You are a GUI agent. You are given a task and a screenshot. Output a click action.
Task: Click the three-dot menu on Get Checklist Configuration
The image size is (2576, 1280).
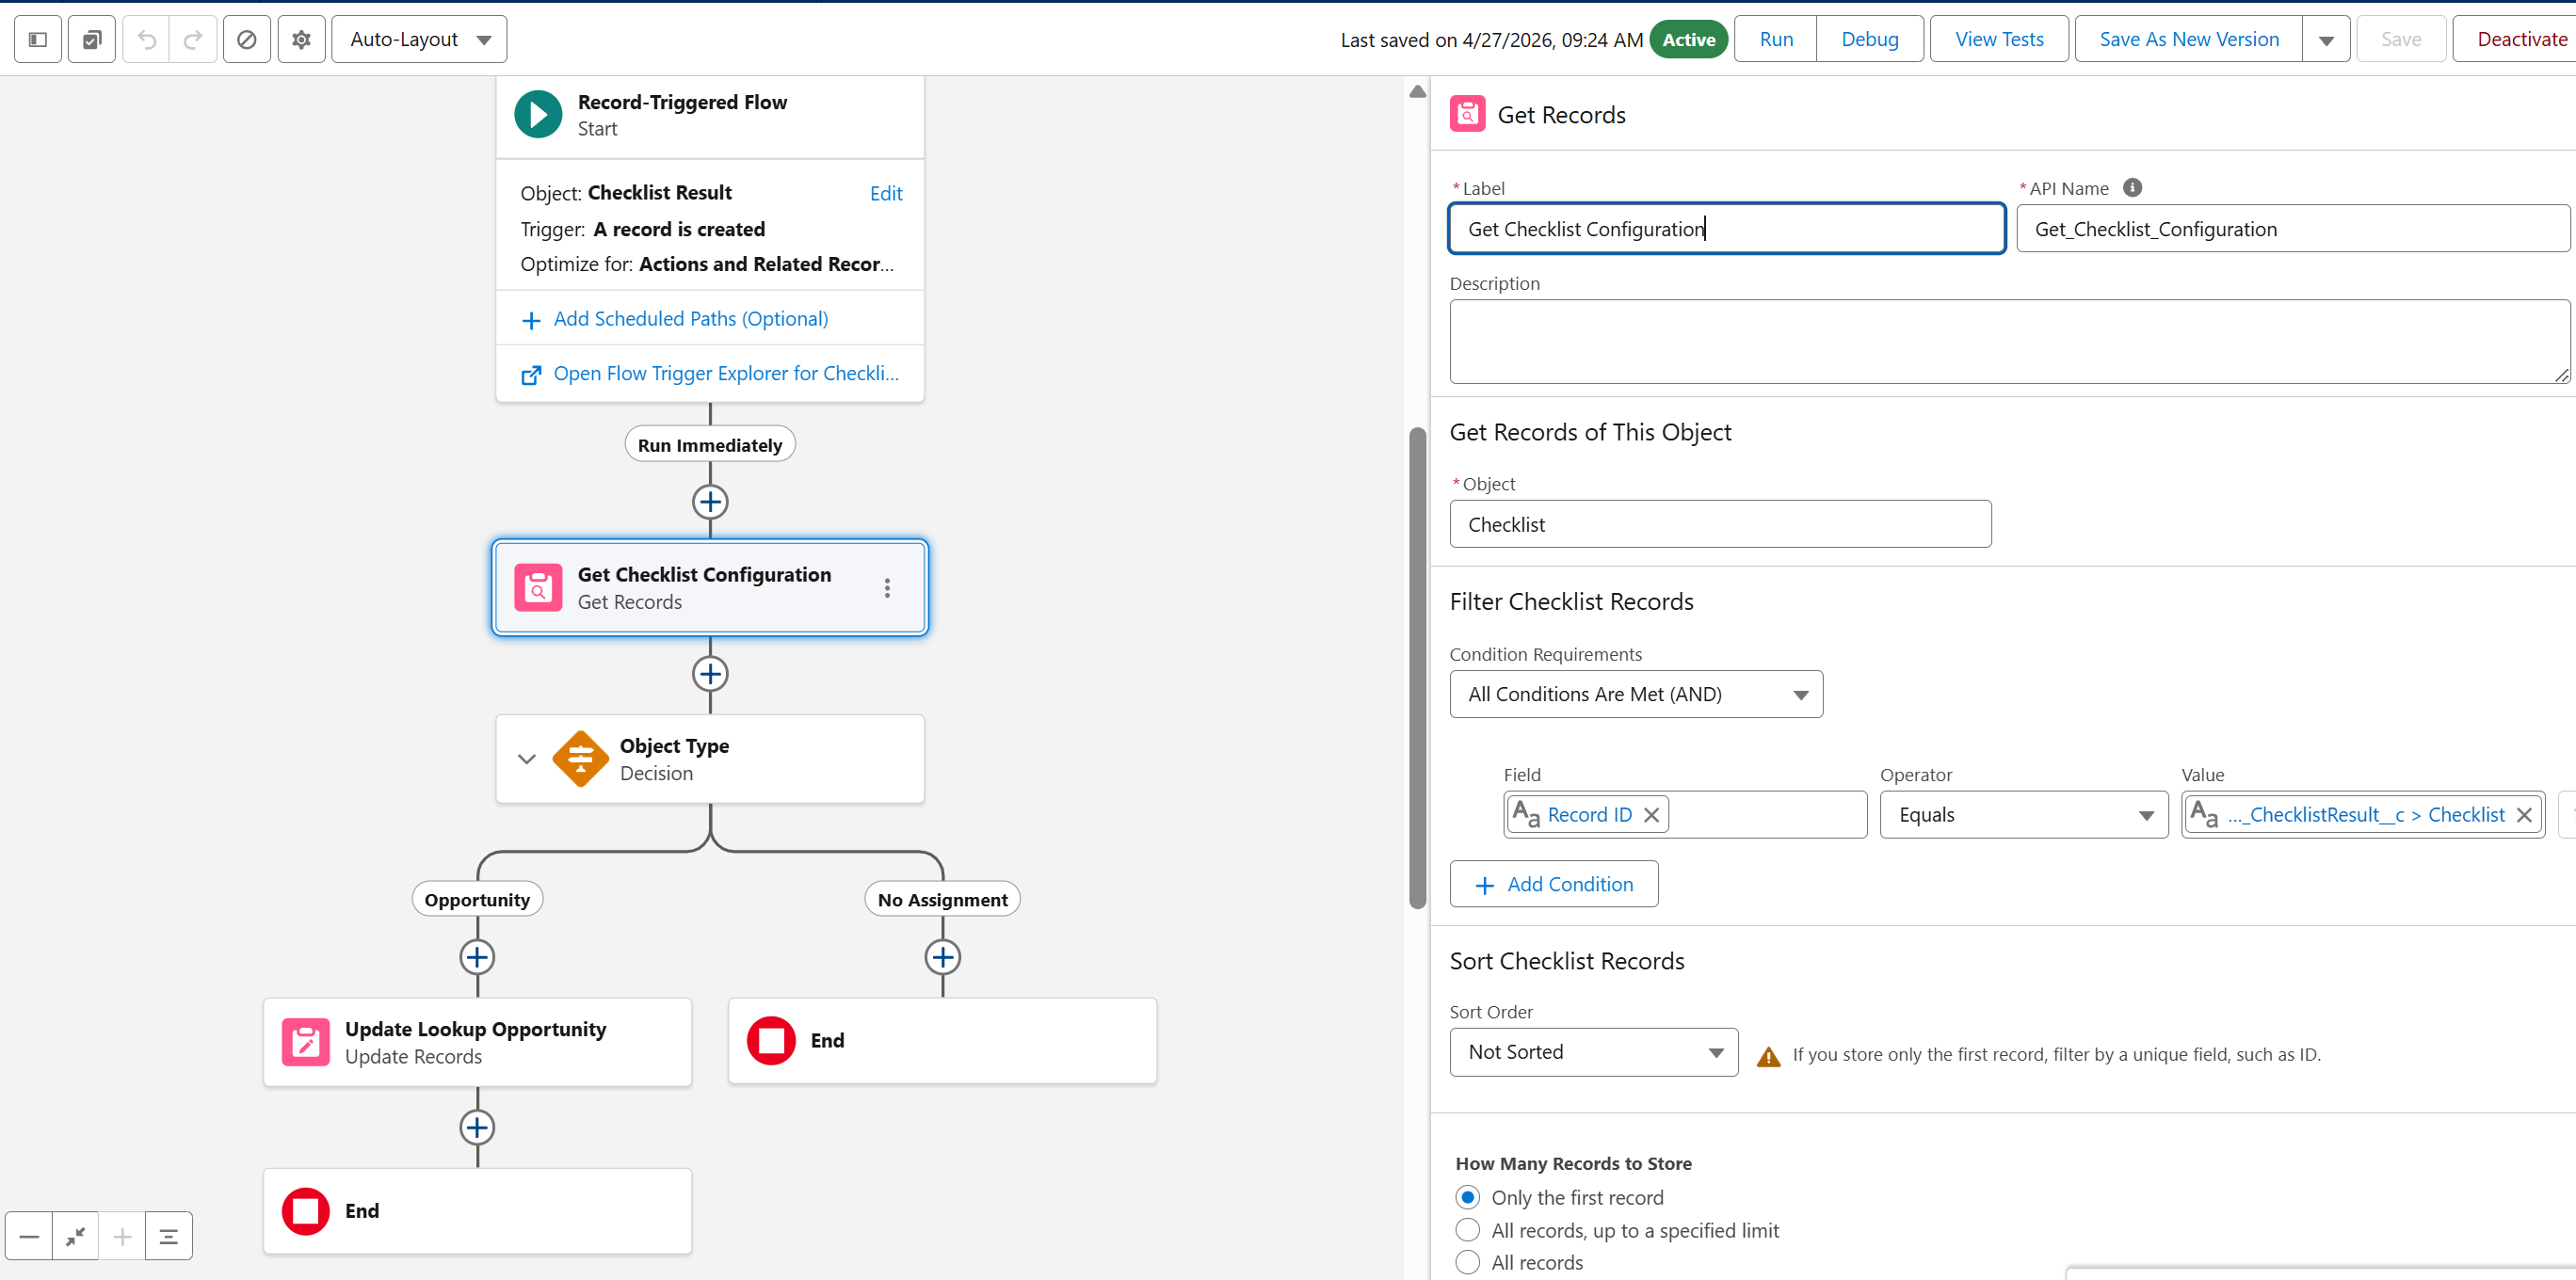[x=886, y=588]
